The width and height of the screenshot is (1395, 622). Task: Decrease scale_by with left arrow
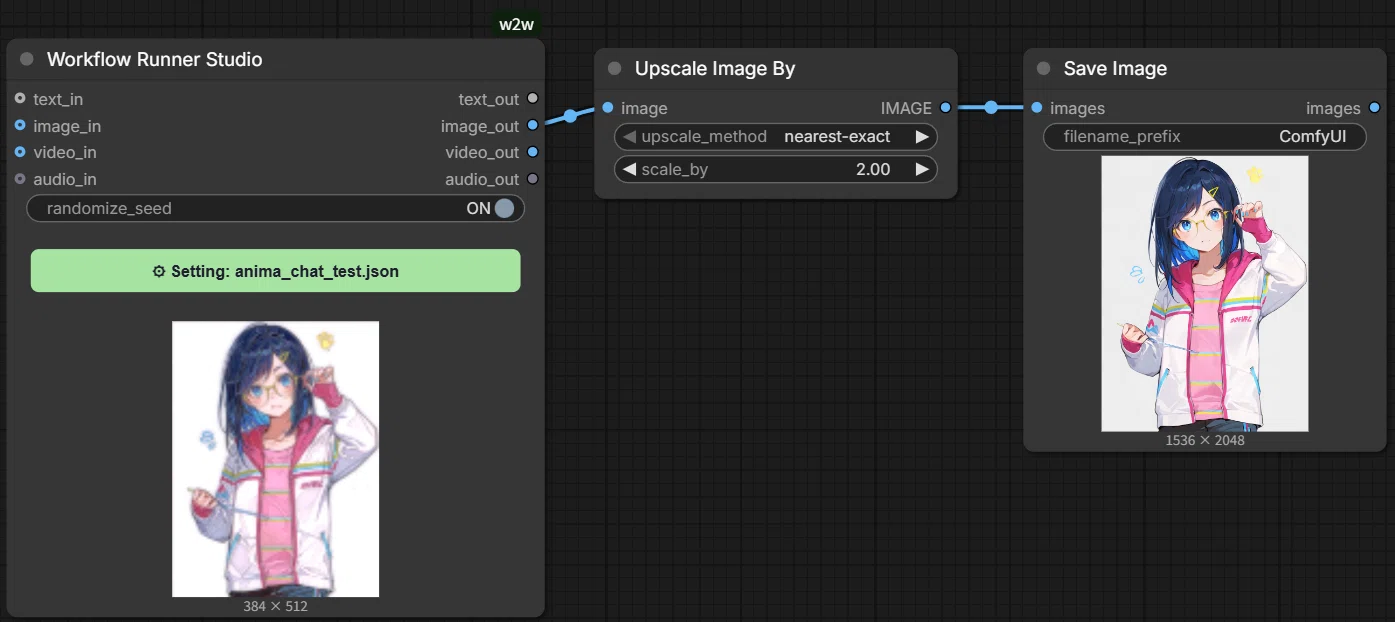(x=629, y=170)
